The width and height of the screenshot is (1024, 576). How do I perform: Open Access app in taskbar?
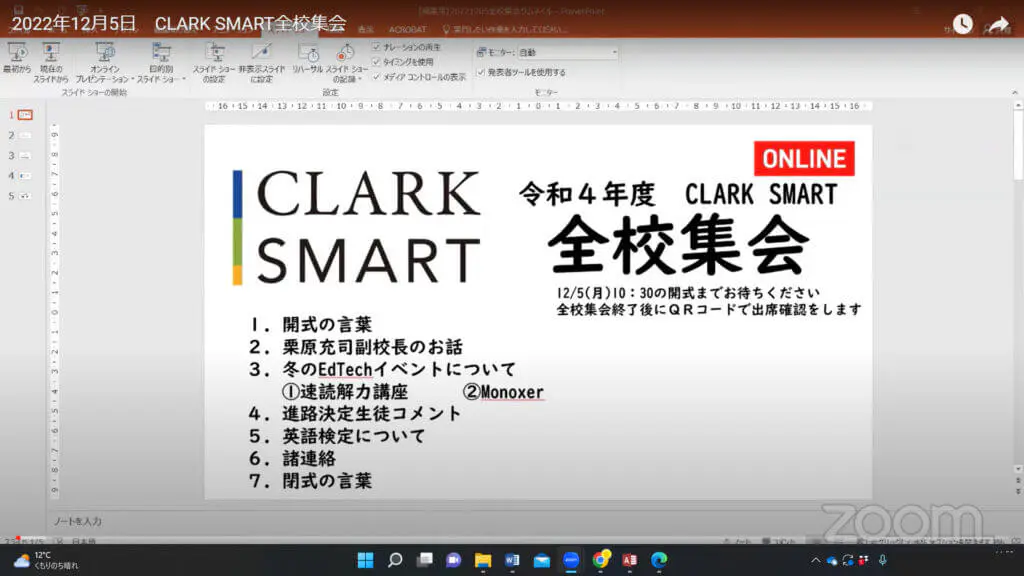[x=630, y=560]
